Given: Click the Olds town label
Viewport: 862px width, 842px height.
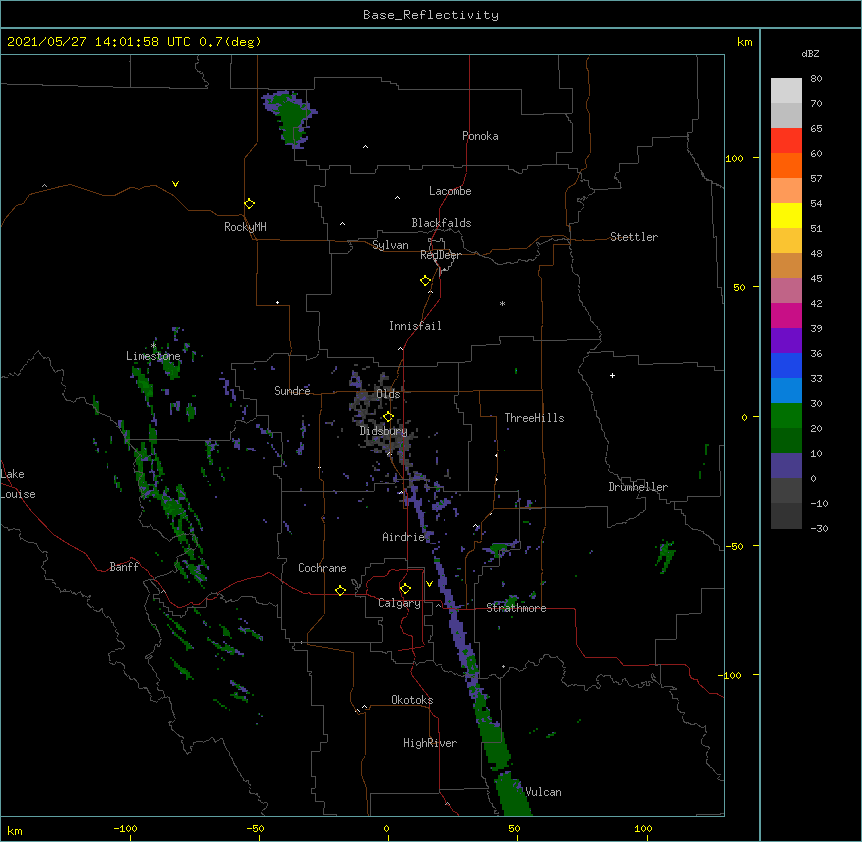Looking at the screenshot, I should (x=388, y=394).
